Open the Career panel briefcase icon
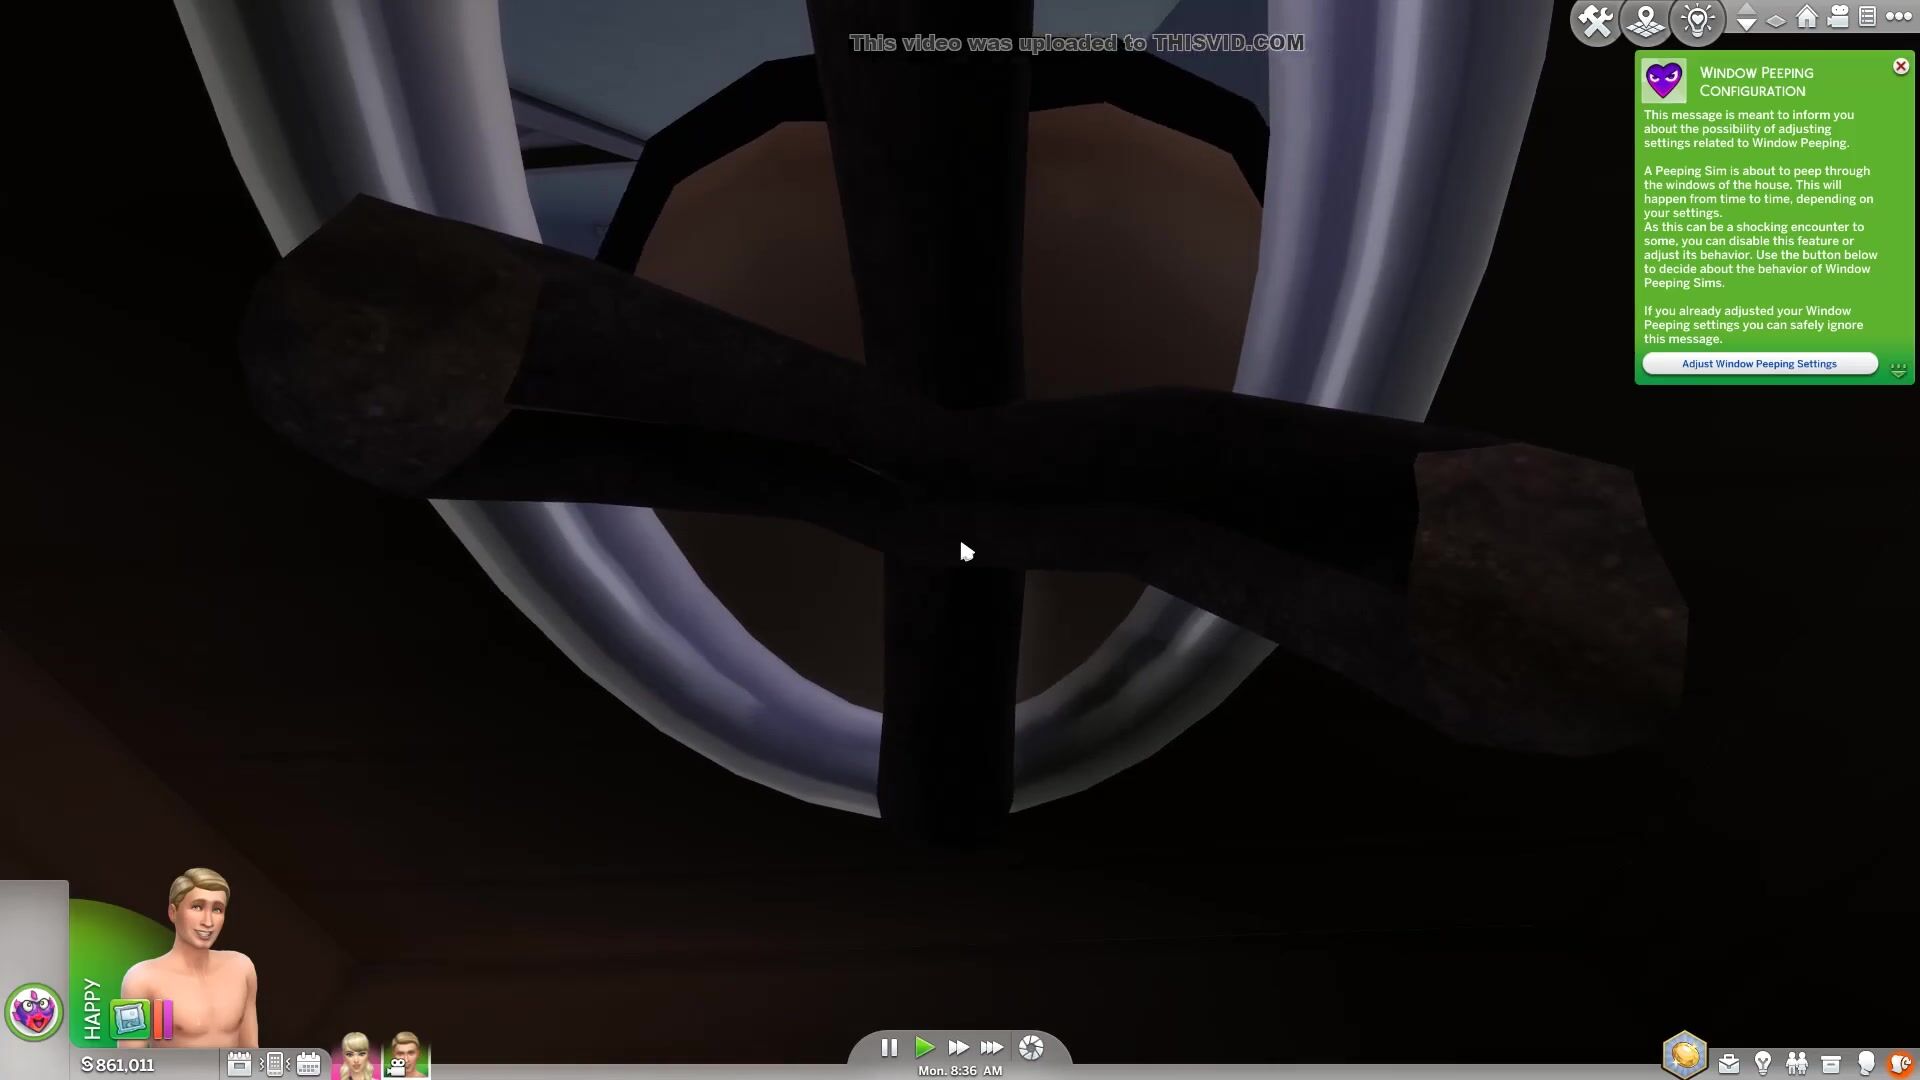1920x1080 pixels. [x=1729, y=1063]
